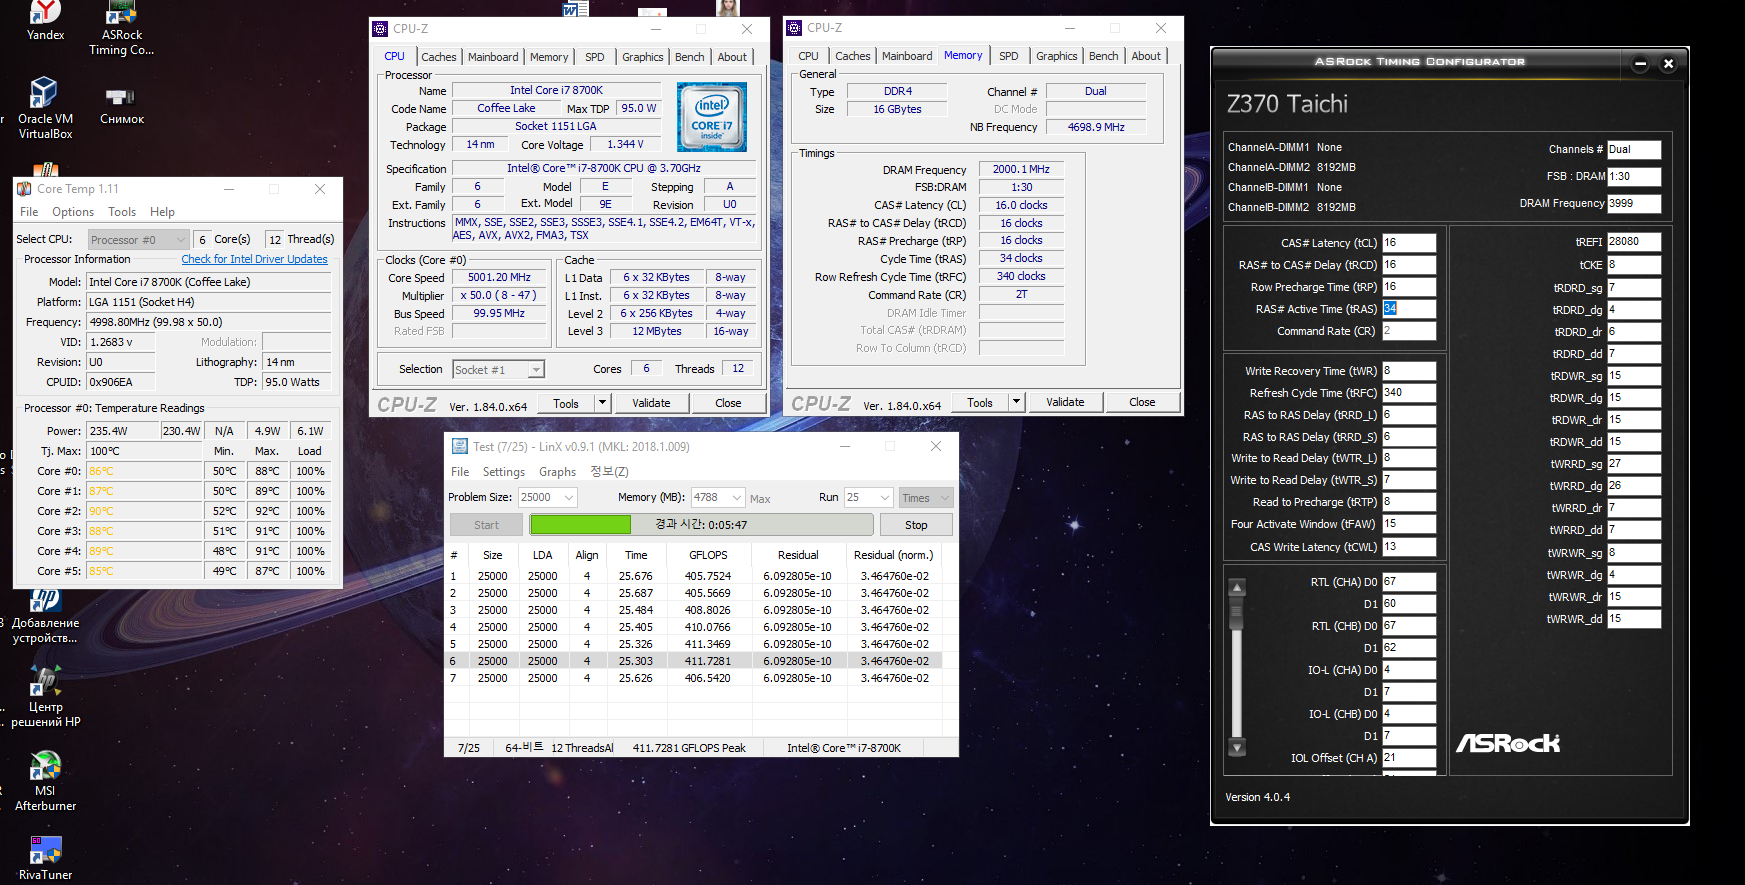
Task: Click Validate in CPU-Z processor window
Action: click(x=651, y=403)
